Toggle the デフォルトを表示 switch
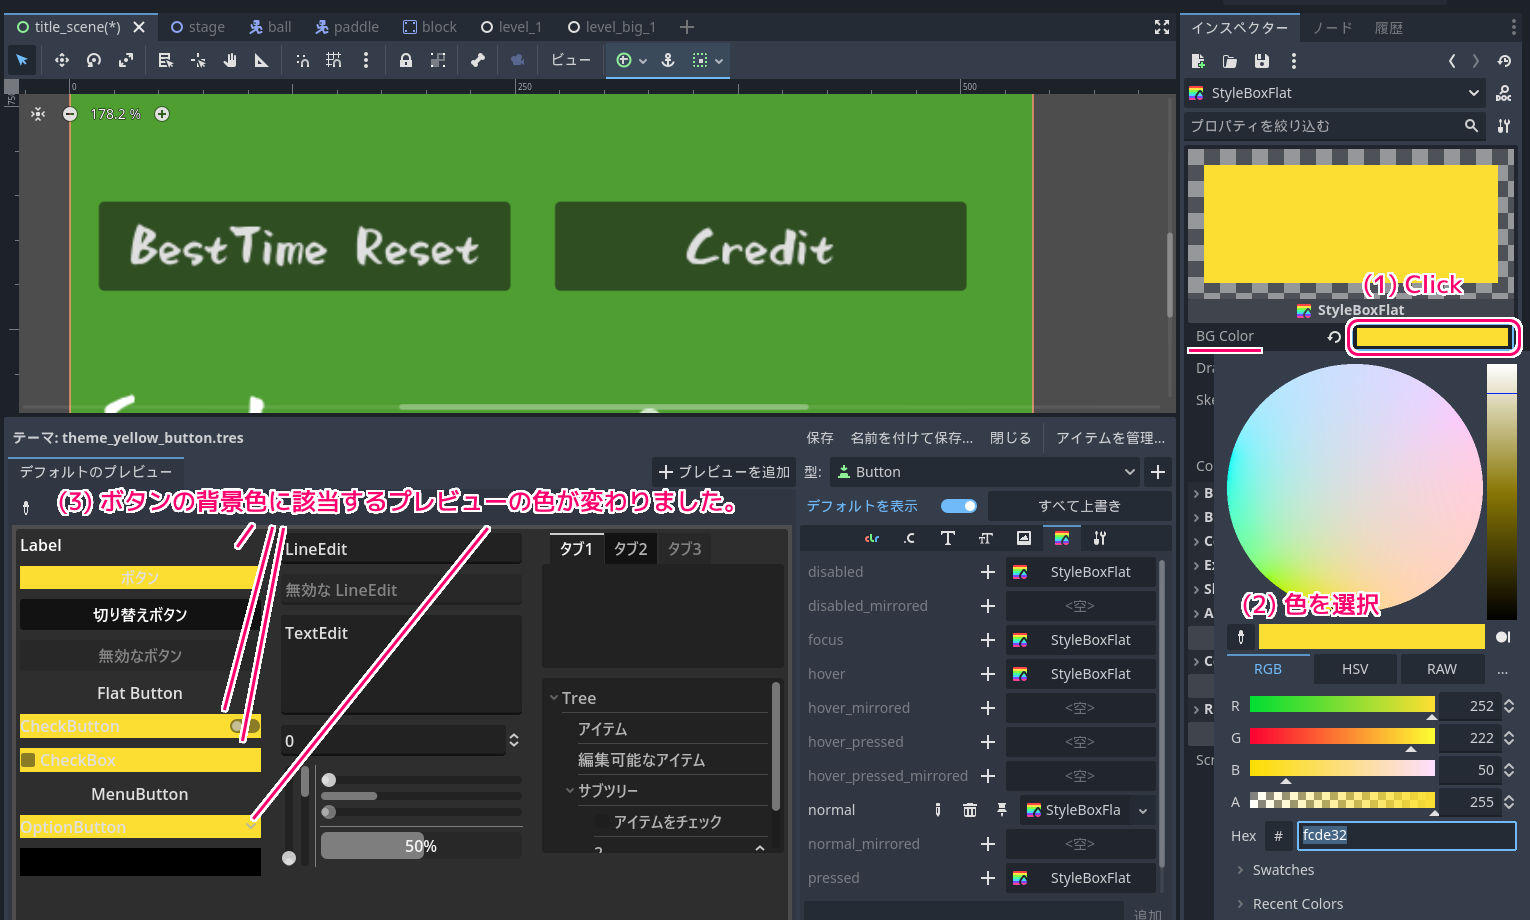 (959, 506)
